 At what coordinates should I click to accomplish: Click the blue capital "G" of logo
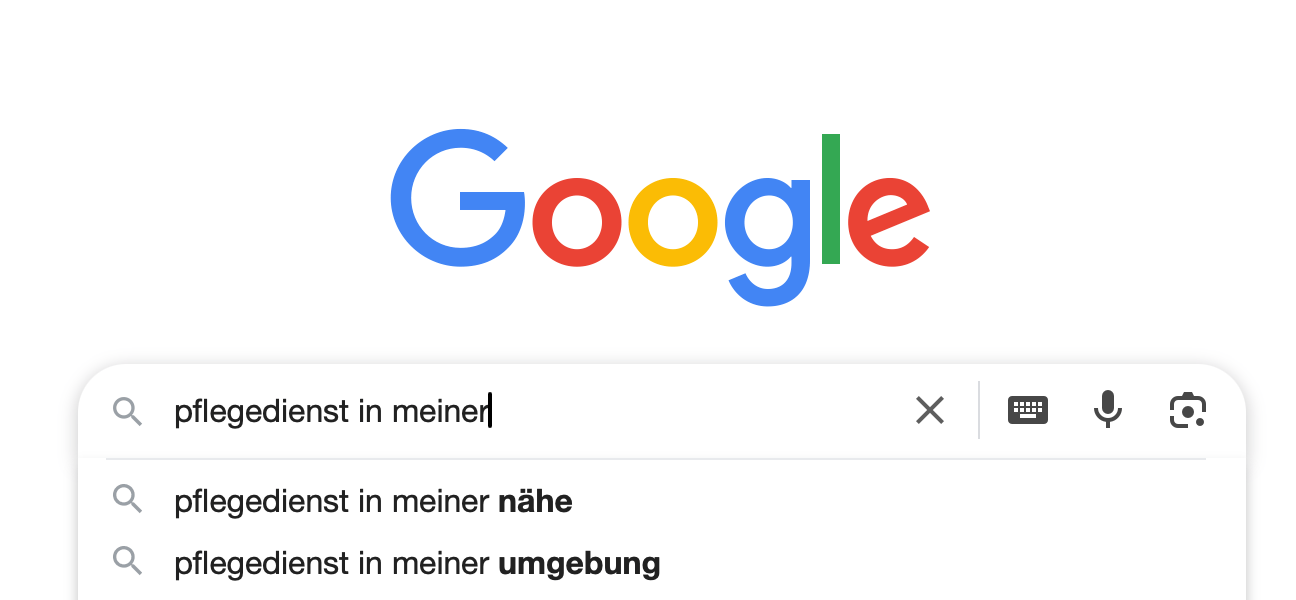tap(455, 200)
